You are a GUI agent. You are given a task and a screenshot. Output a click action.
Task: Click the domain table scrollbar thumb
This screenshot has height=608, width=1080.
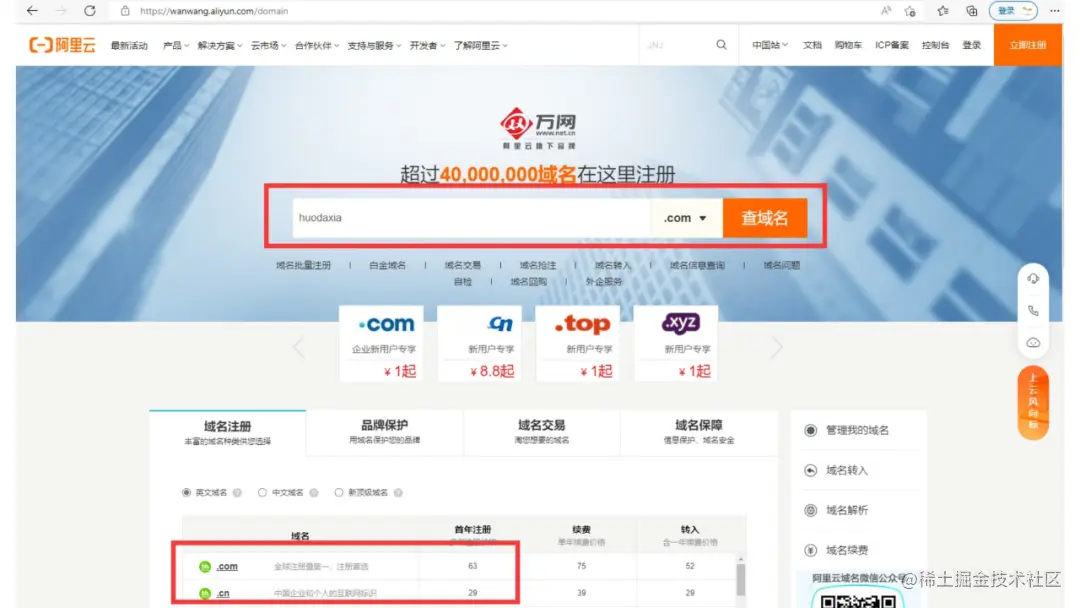coord(741,578)
